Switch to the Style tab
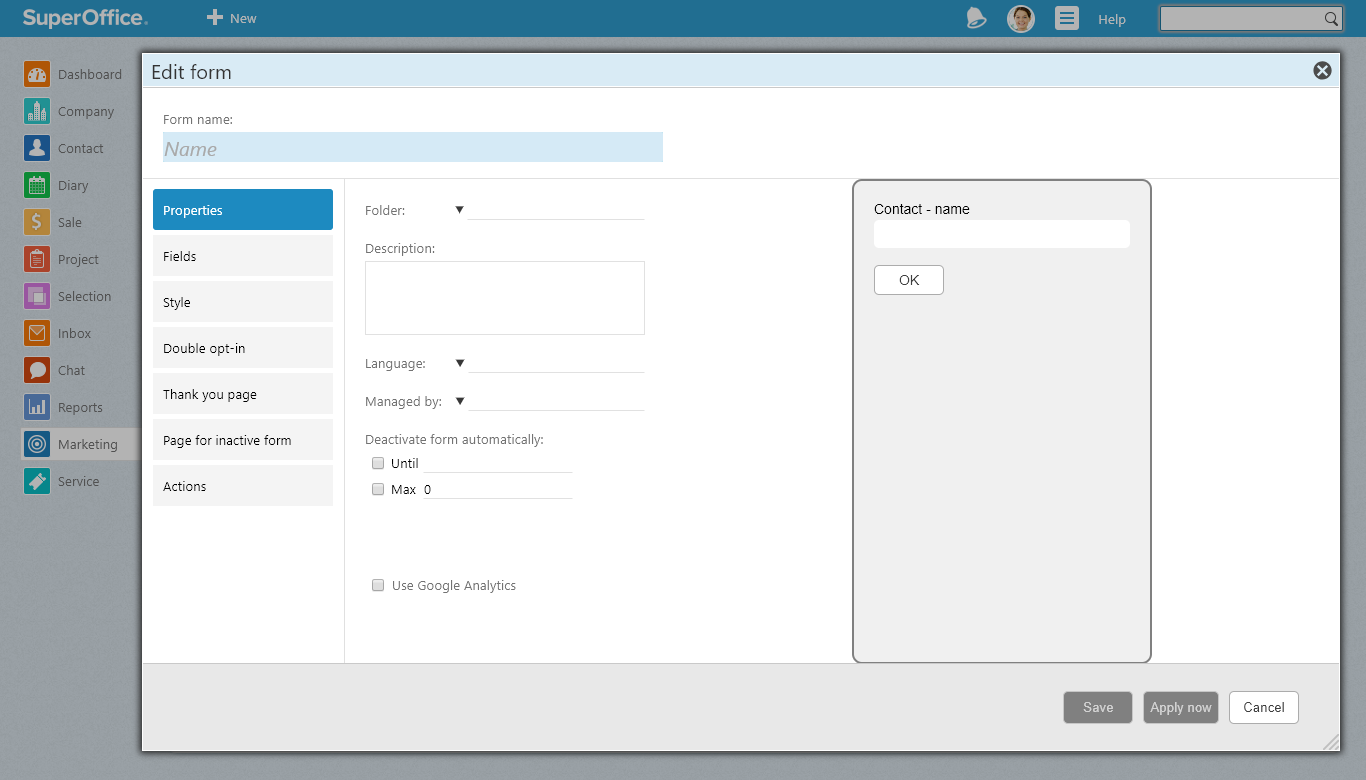This screenshot has width=1366, height=780. click(243, 302)
